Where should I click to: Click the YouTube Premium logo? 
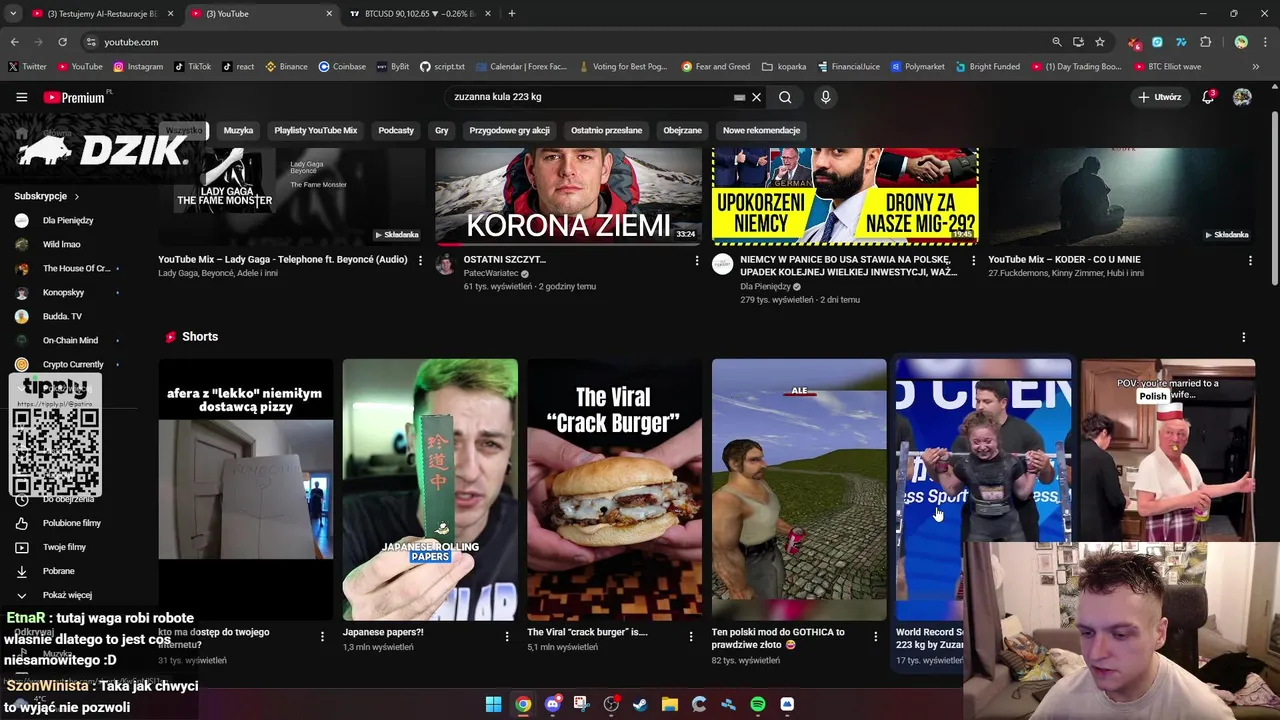(74, 97)
